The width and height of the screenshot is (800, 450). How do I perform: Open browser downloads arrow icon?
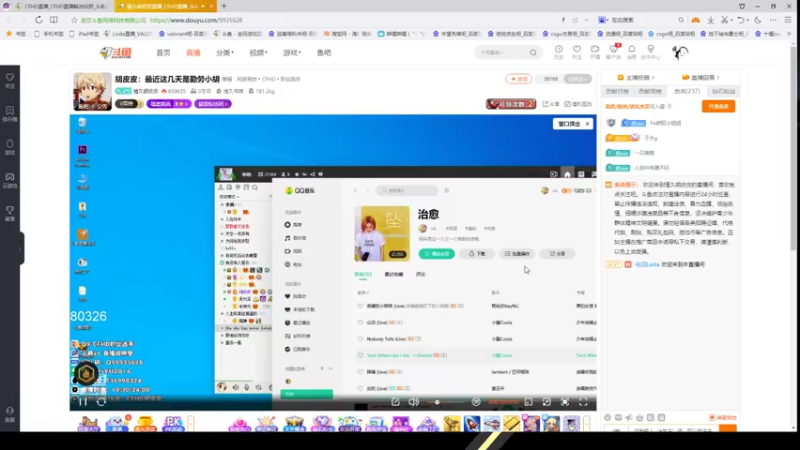pyautogui.click(x=711, y=20)
